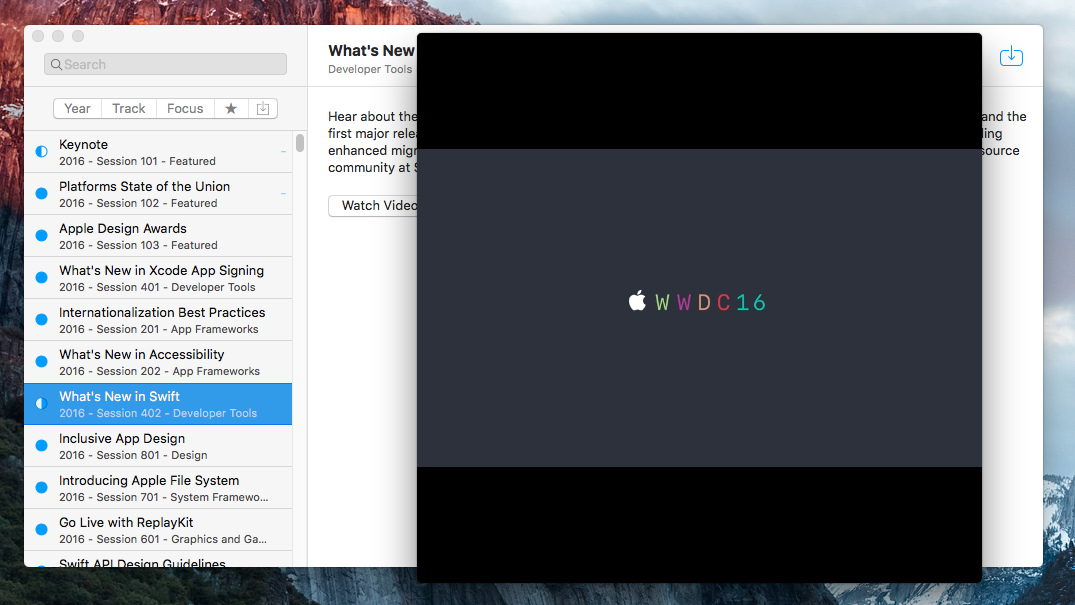Click the unwatched dot beside Platforms State of the Union
Screen dimensions: 1075x605
[x=41, y=194]
